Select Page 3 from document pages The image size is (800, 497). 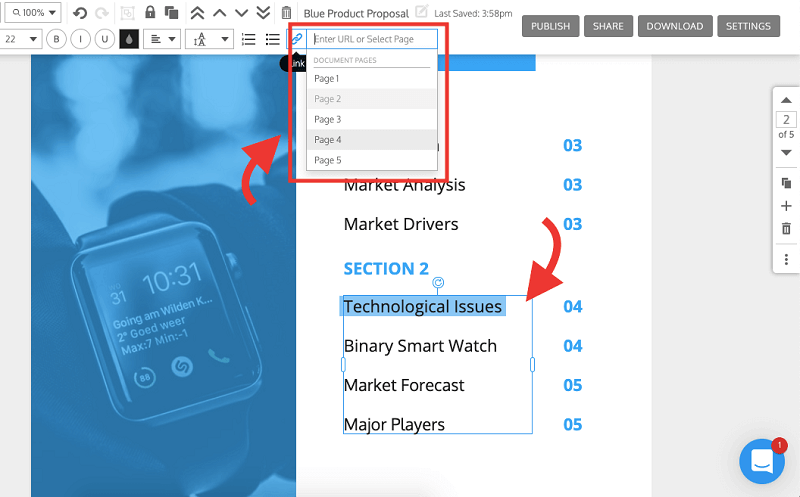(x=372, y=119)
